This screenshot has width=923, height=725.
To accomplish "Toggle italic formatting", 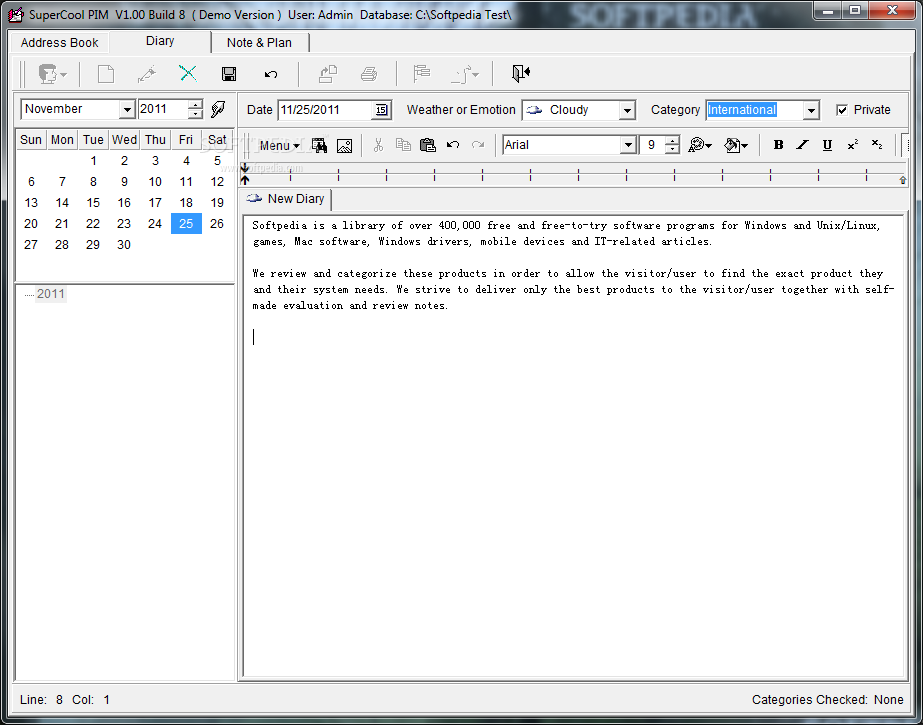I will click(802, 145).
